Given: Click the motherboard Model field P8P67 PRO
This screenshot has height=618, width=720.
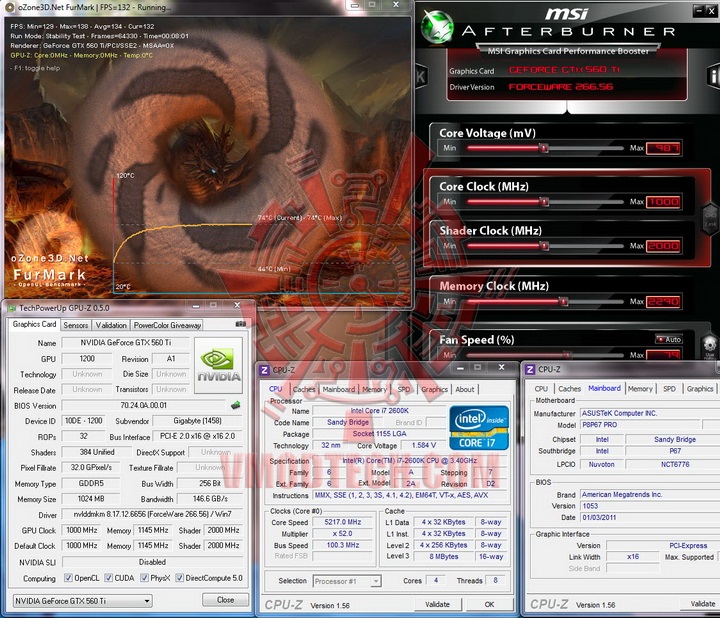Looking at the screenshot, I should [641, 425].
